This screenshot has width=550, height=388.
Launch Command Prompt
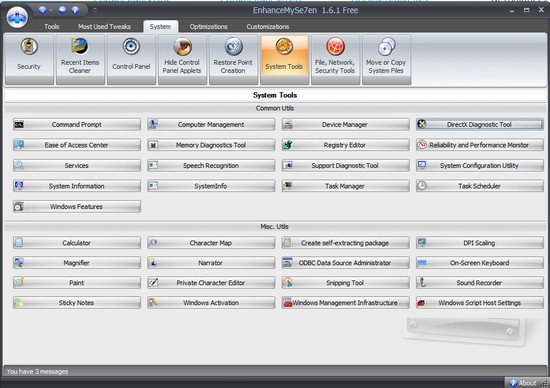77,125
